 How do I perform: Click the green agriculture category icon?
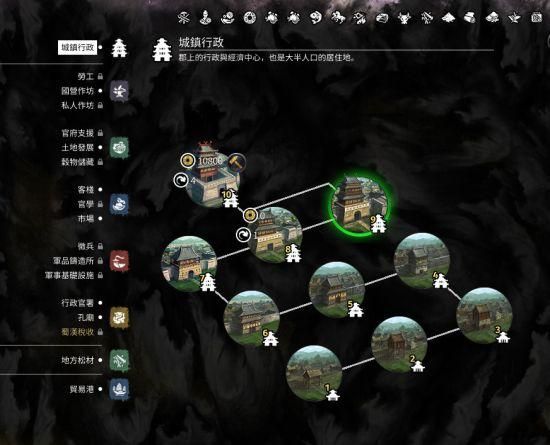click(x=119, y=148)
